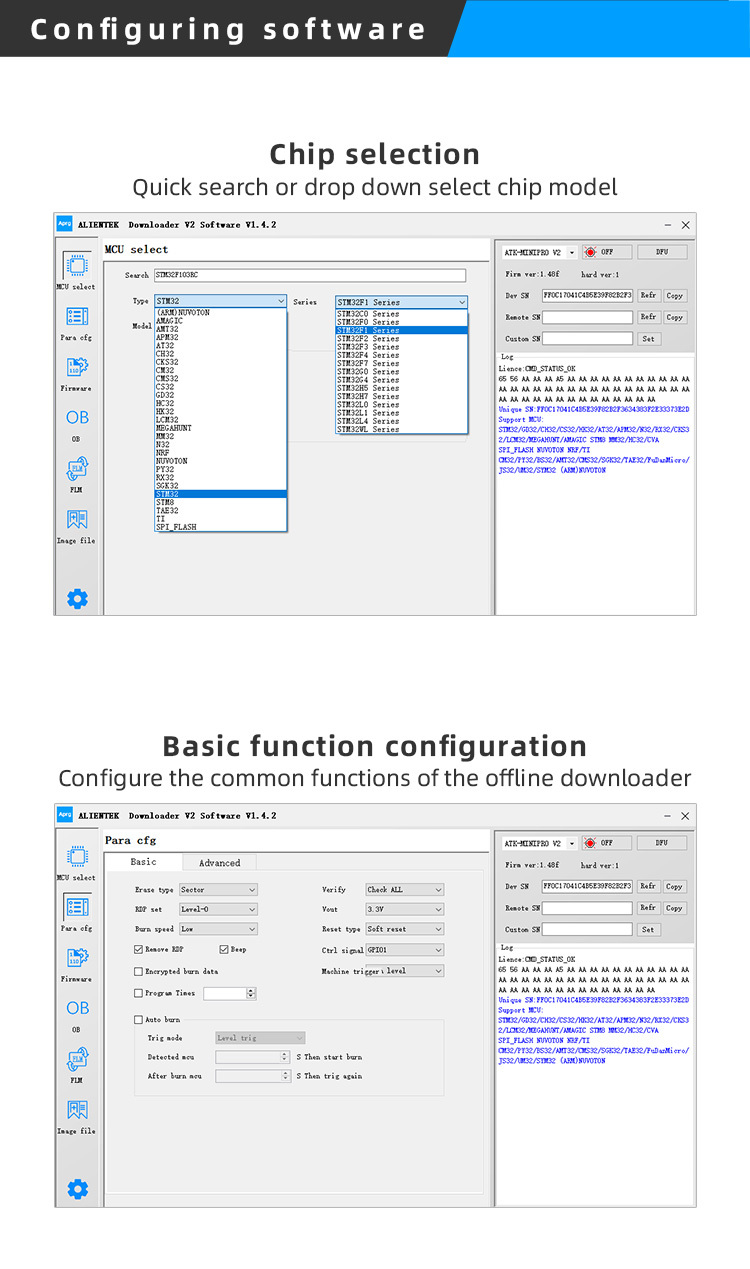Viewport: 750px width, 1269px height.
Task: Uncheck the Remove RDP checkbox
Action: click(138, 949)
